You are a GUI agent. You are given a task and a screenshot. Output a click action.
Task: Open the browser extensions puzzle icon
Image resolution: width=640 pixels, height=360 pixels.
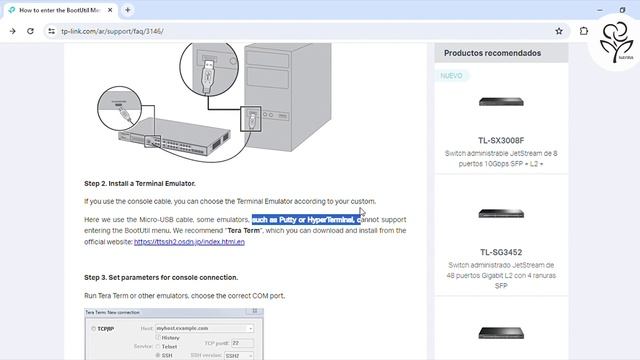coord(584,31)
